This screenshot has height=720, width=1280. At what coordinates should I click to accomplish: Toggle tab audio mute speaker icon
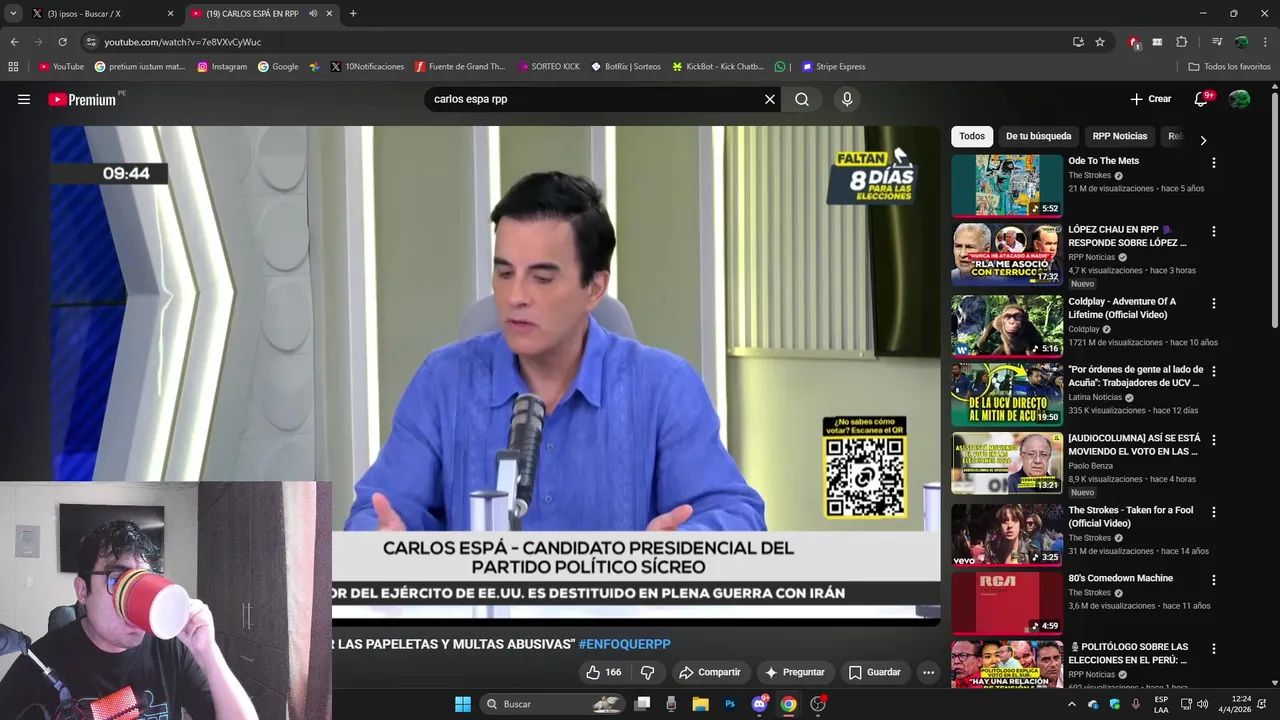314,14
